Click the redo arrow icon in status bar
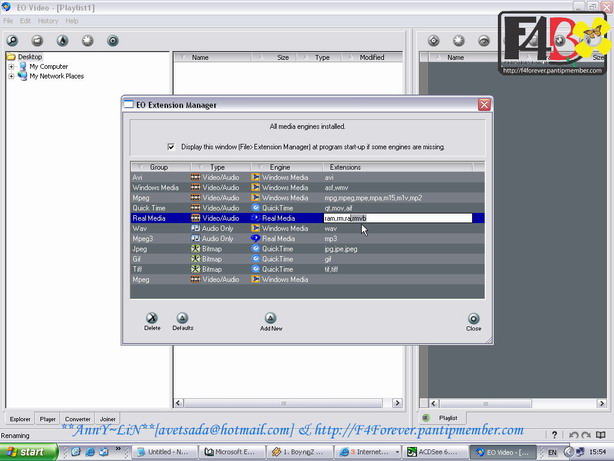The height and width of the screenshot is (461, 614). pyautogui.click(x=586, y=435)
